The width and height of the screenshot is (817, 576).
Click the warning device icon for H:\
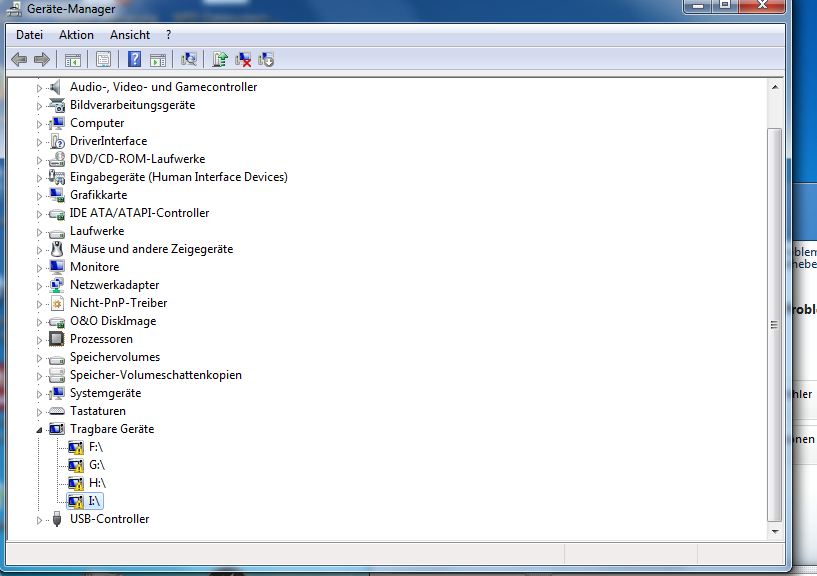(x=76, y=483)
